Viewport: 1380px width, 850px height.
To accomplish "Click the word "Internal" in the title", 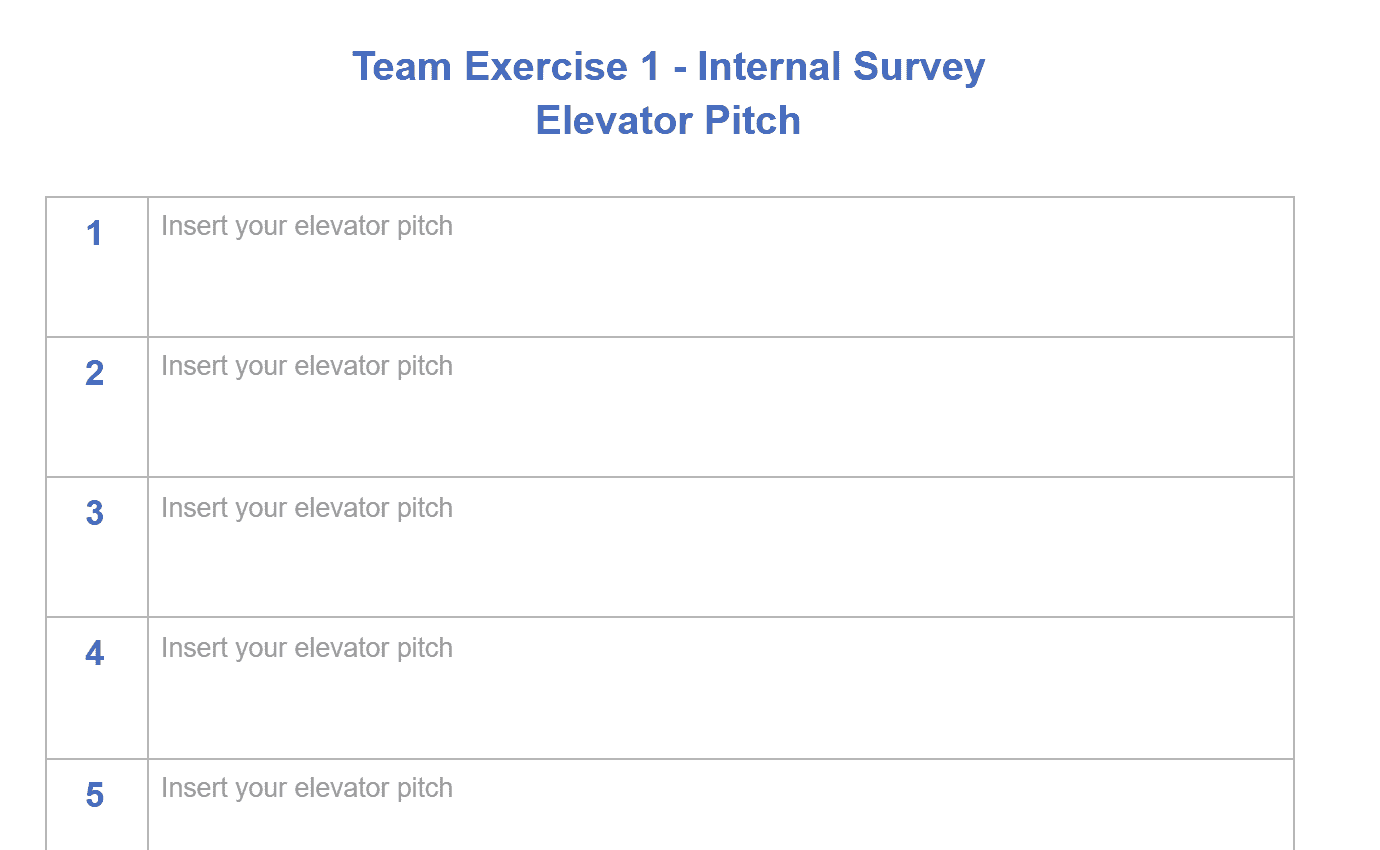I will 769,67.
